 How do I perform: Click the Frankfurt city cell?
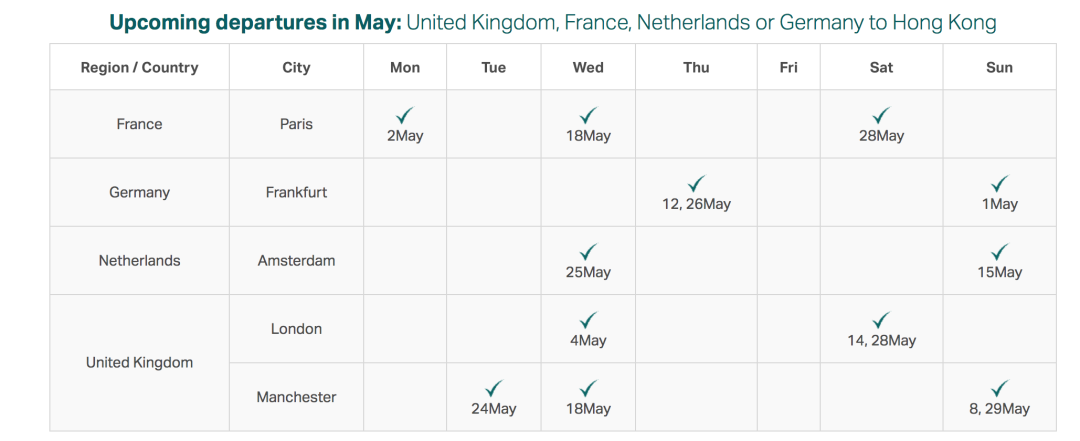pyautogui.click(x=296, y=192)
